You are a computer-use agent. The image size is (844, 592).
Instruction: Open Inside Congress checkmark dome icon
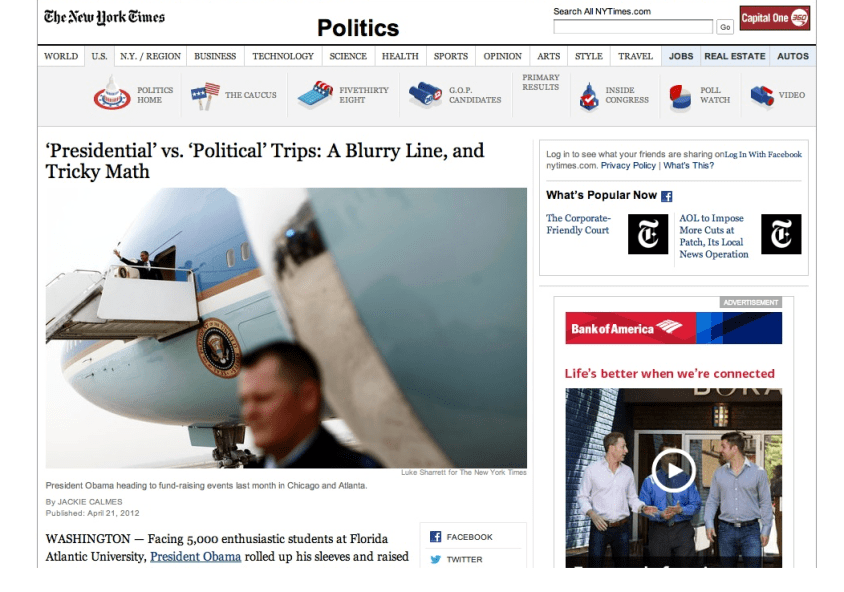click(x=589, y=97)
